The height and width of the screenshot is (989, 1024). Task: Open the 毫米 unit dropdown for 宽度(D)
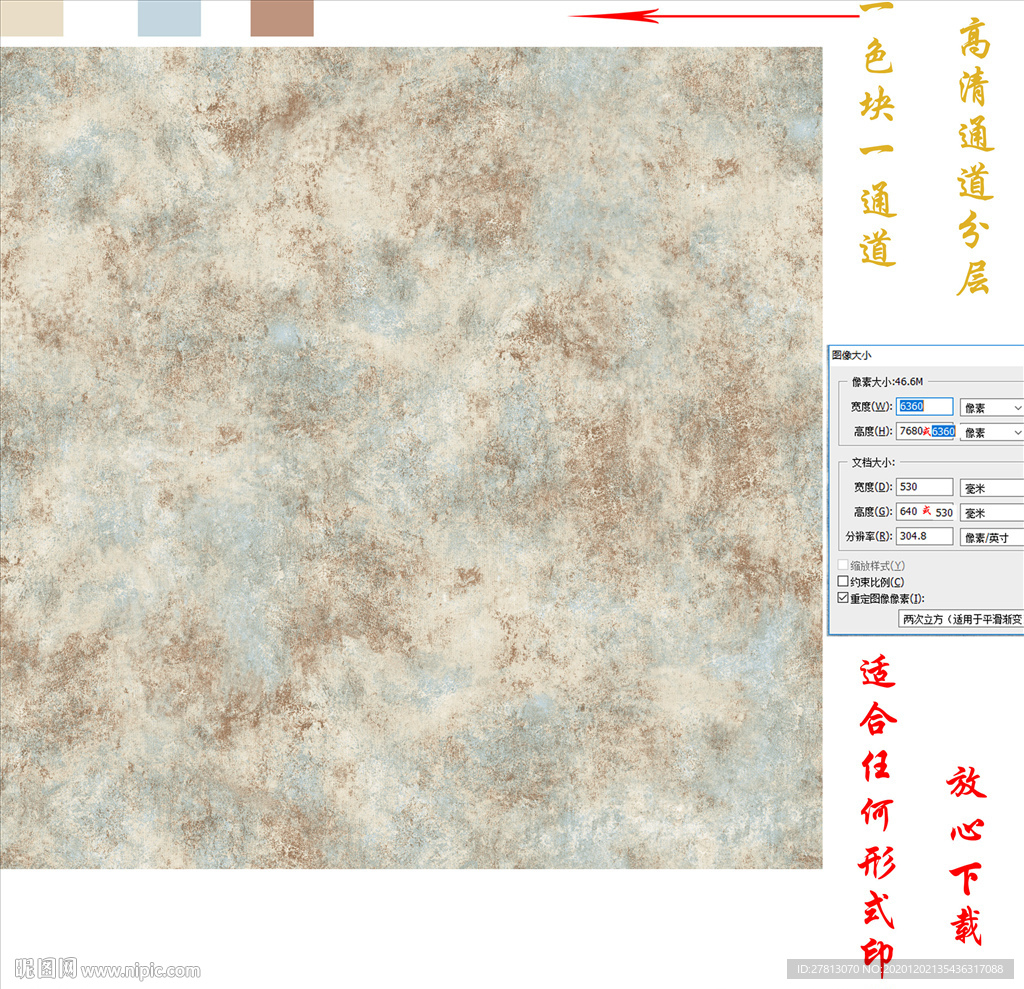tap(991, 488)
